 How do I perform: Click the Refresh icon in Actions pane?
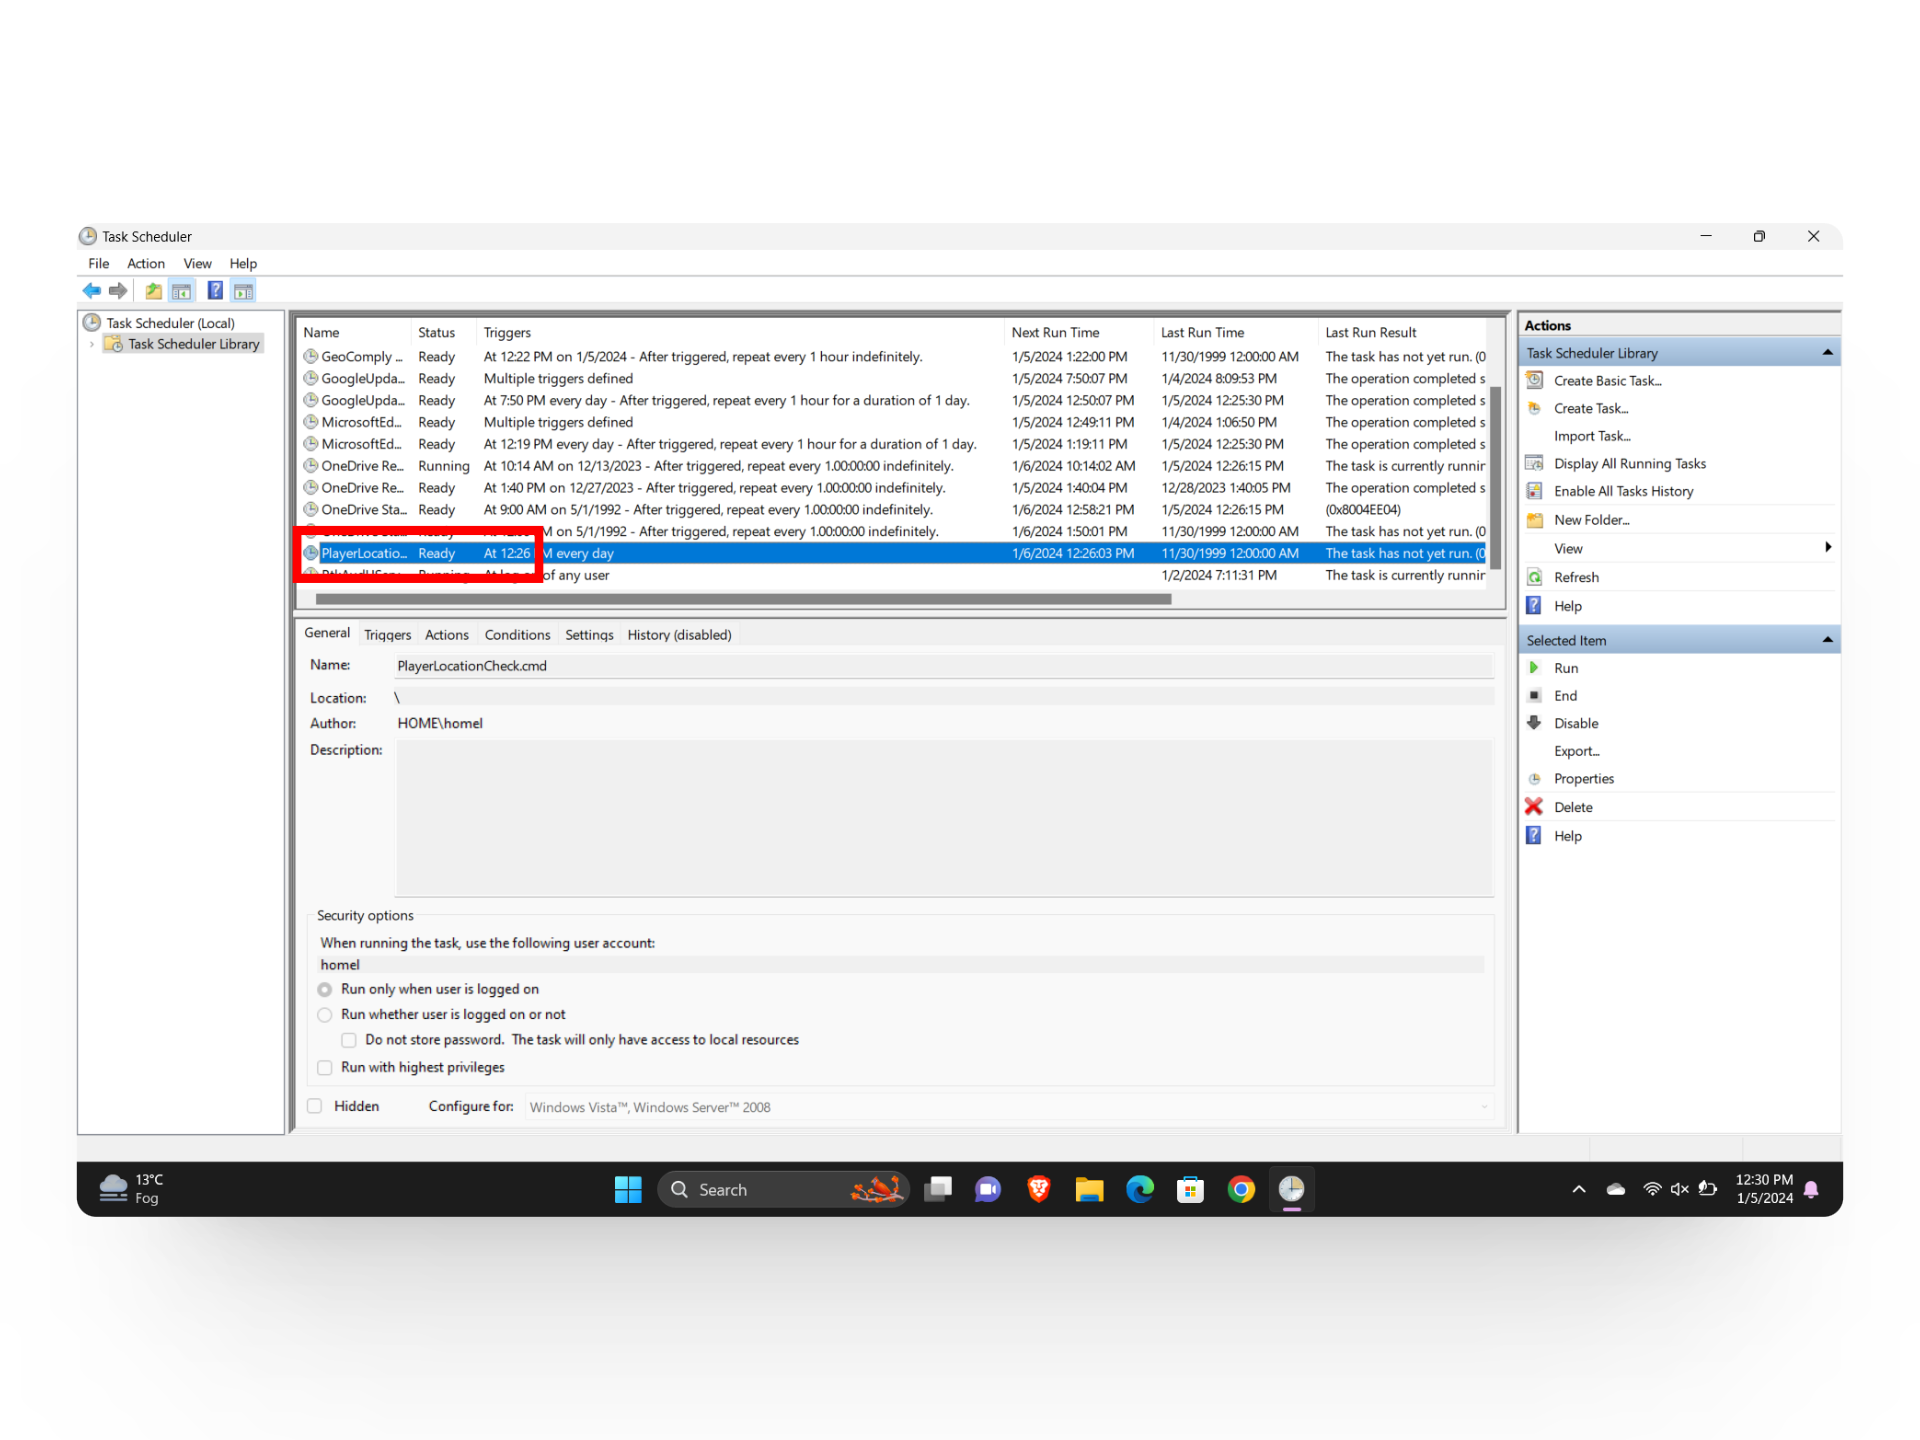tap(1534, 577)
